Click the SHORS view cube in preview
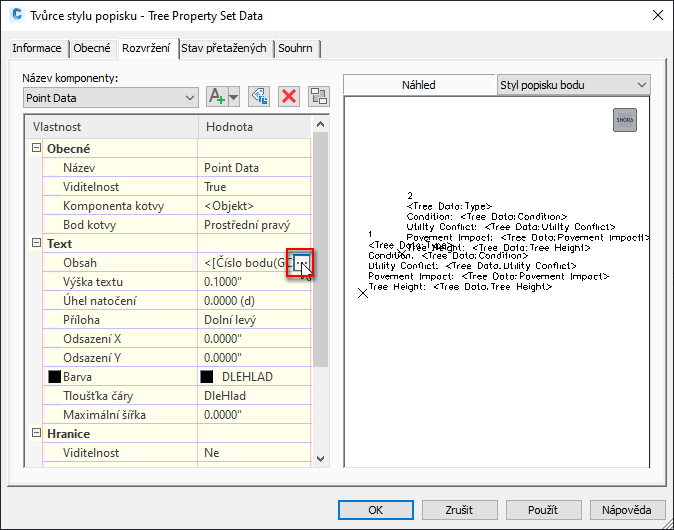Viewport: 674px width, 530px height. pyautogui.click(x=625, y=120)
